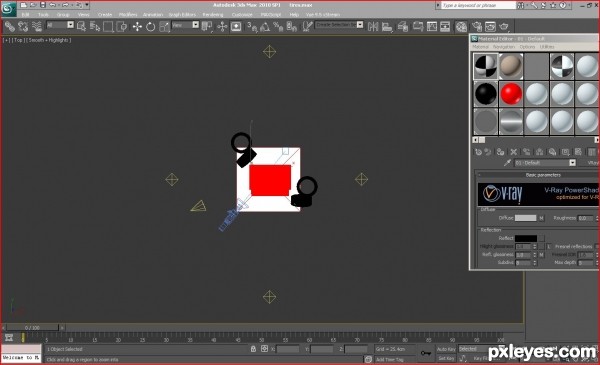Click the Mirror tool
Viewport: 600px width, 365px height.
pos(373,26)
